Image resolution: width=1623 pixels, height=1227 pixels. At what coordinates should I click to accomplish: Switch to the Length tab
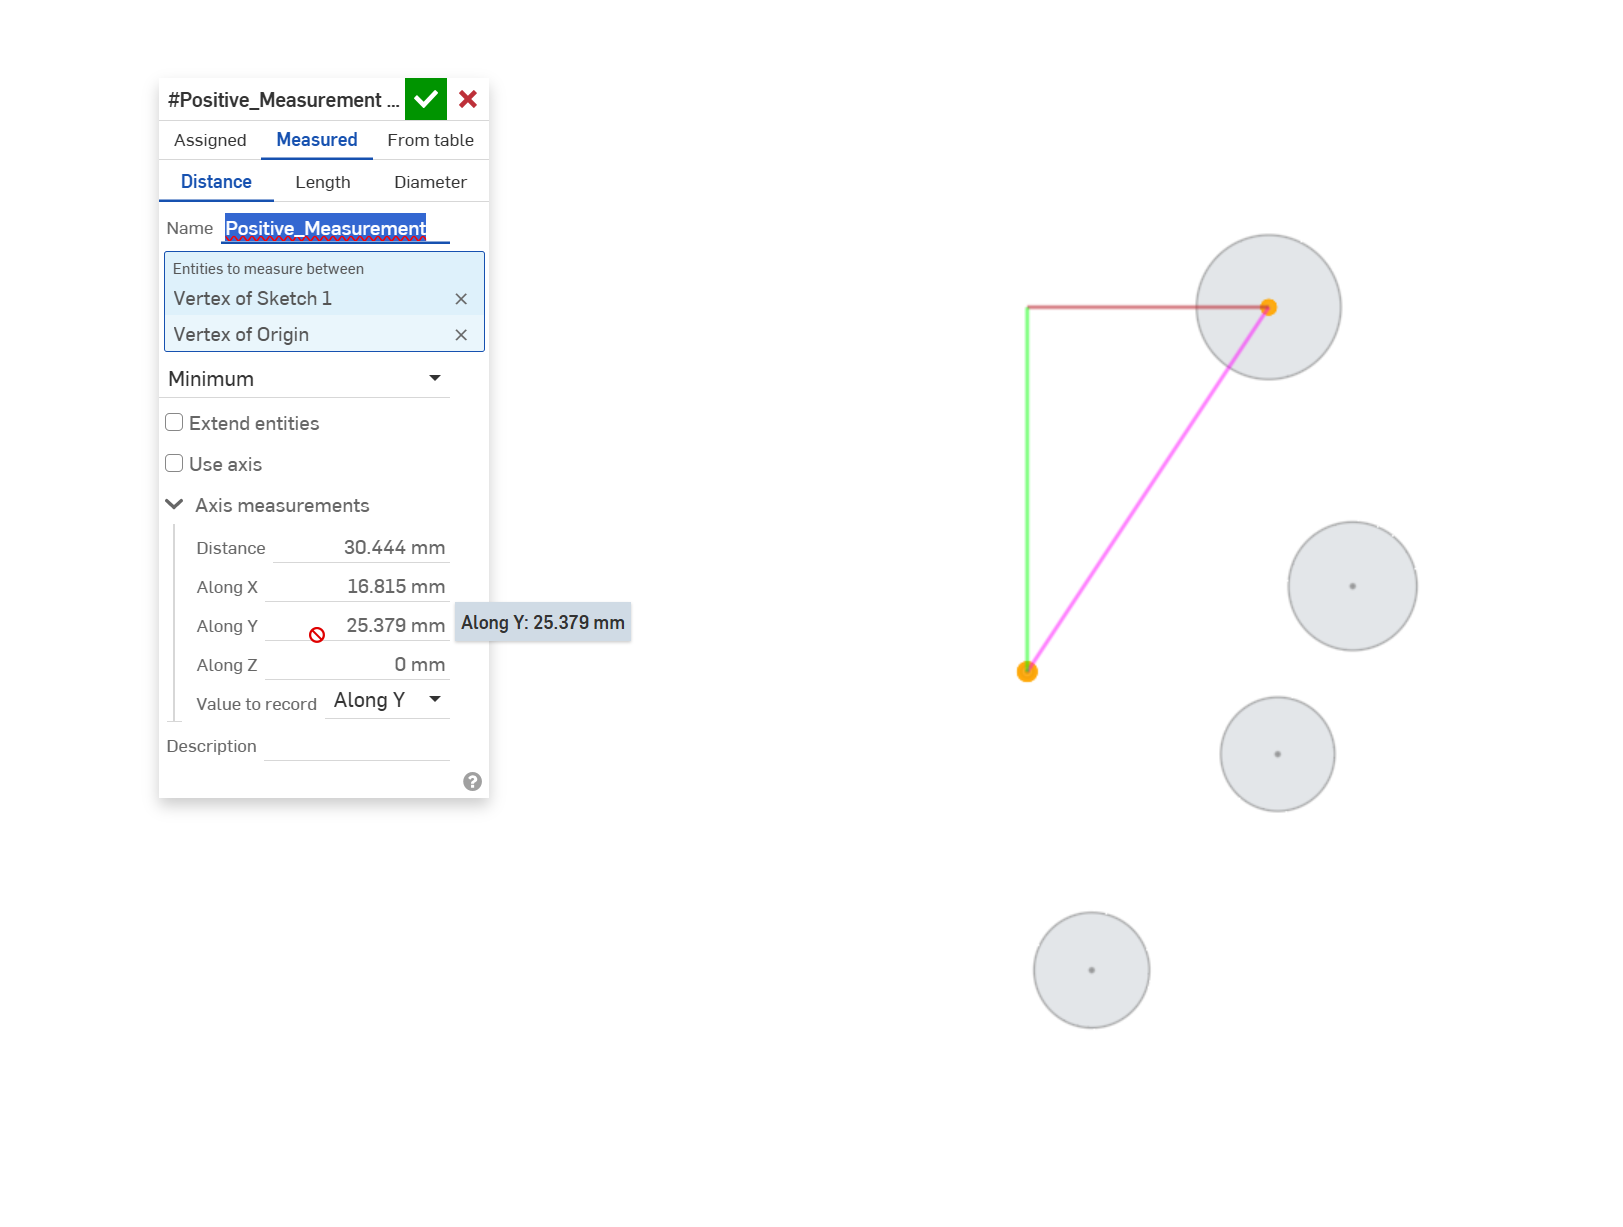(x=323, y=182)
